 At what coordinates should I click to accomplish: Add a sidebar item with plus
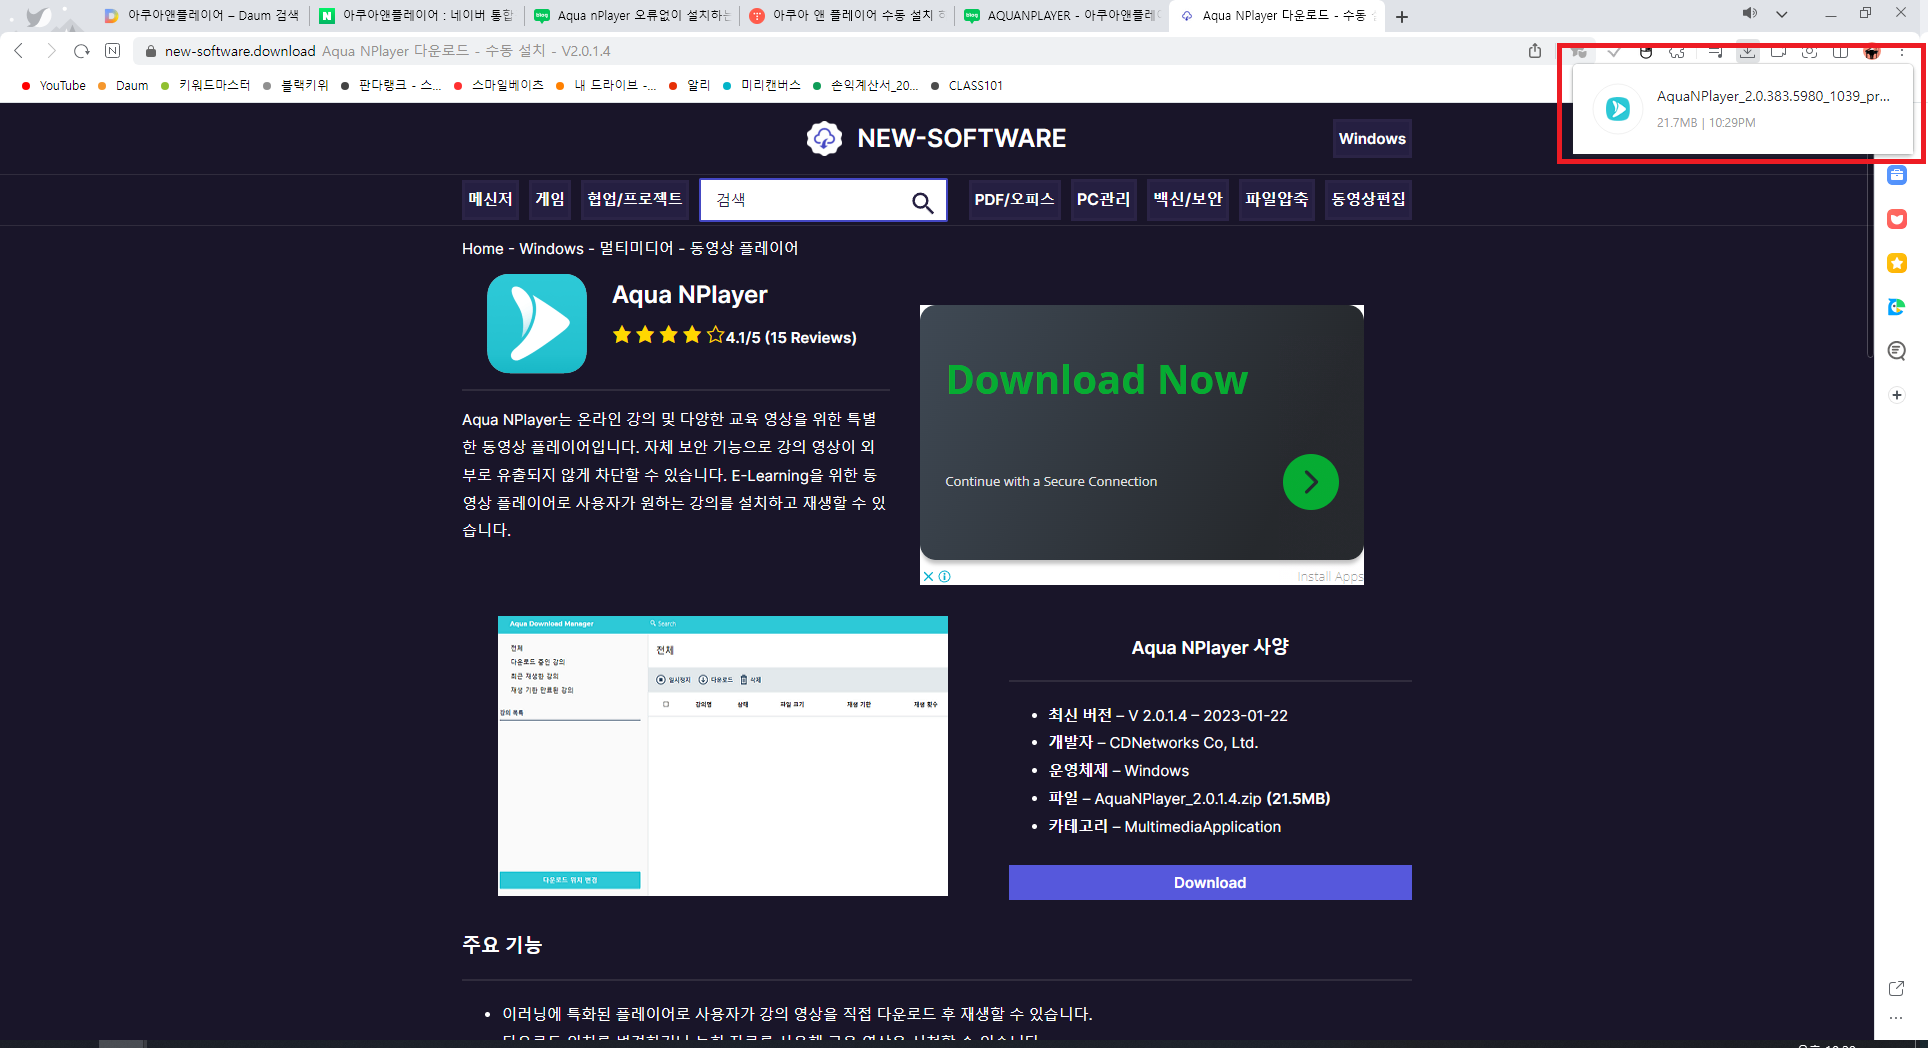point(1896,395)
